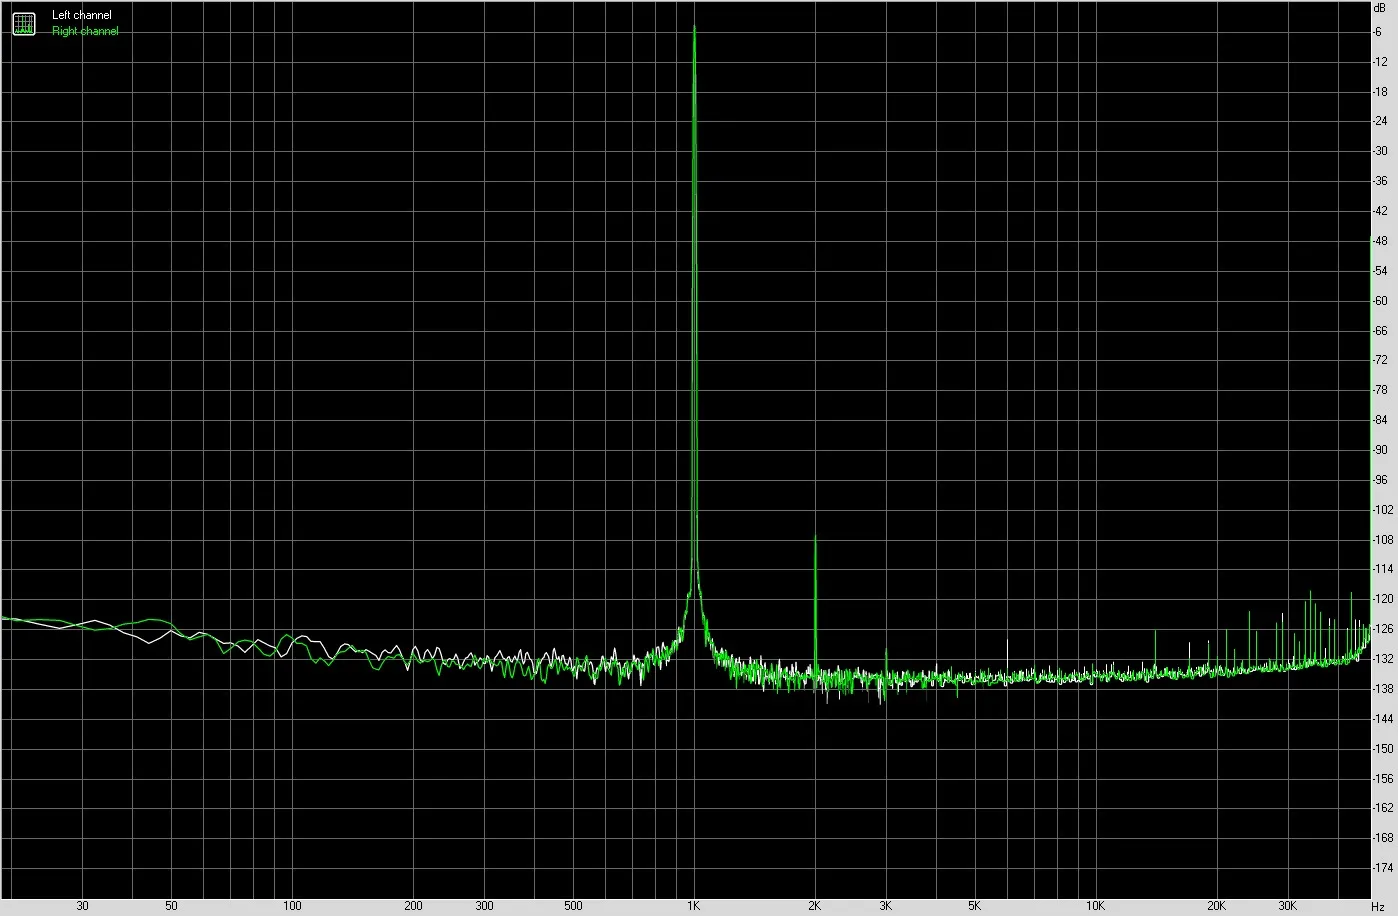
Task: Click the -30 level axis label
Action: pos(1381,151)
